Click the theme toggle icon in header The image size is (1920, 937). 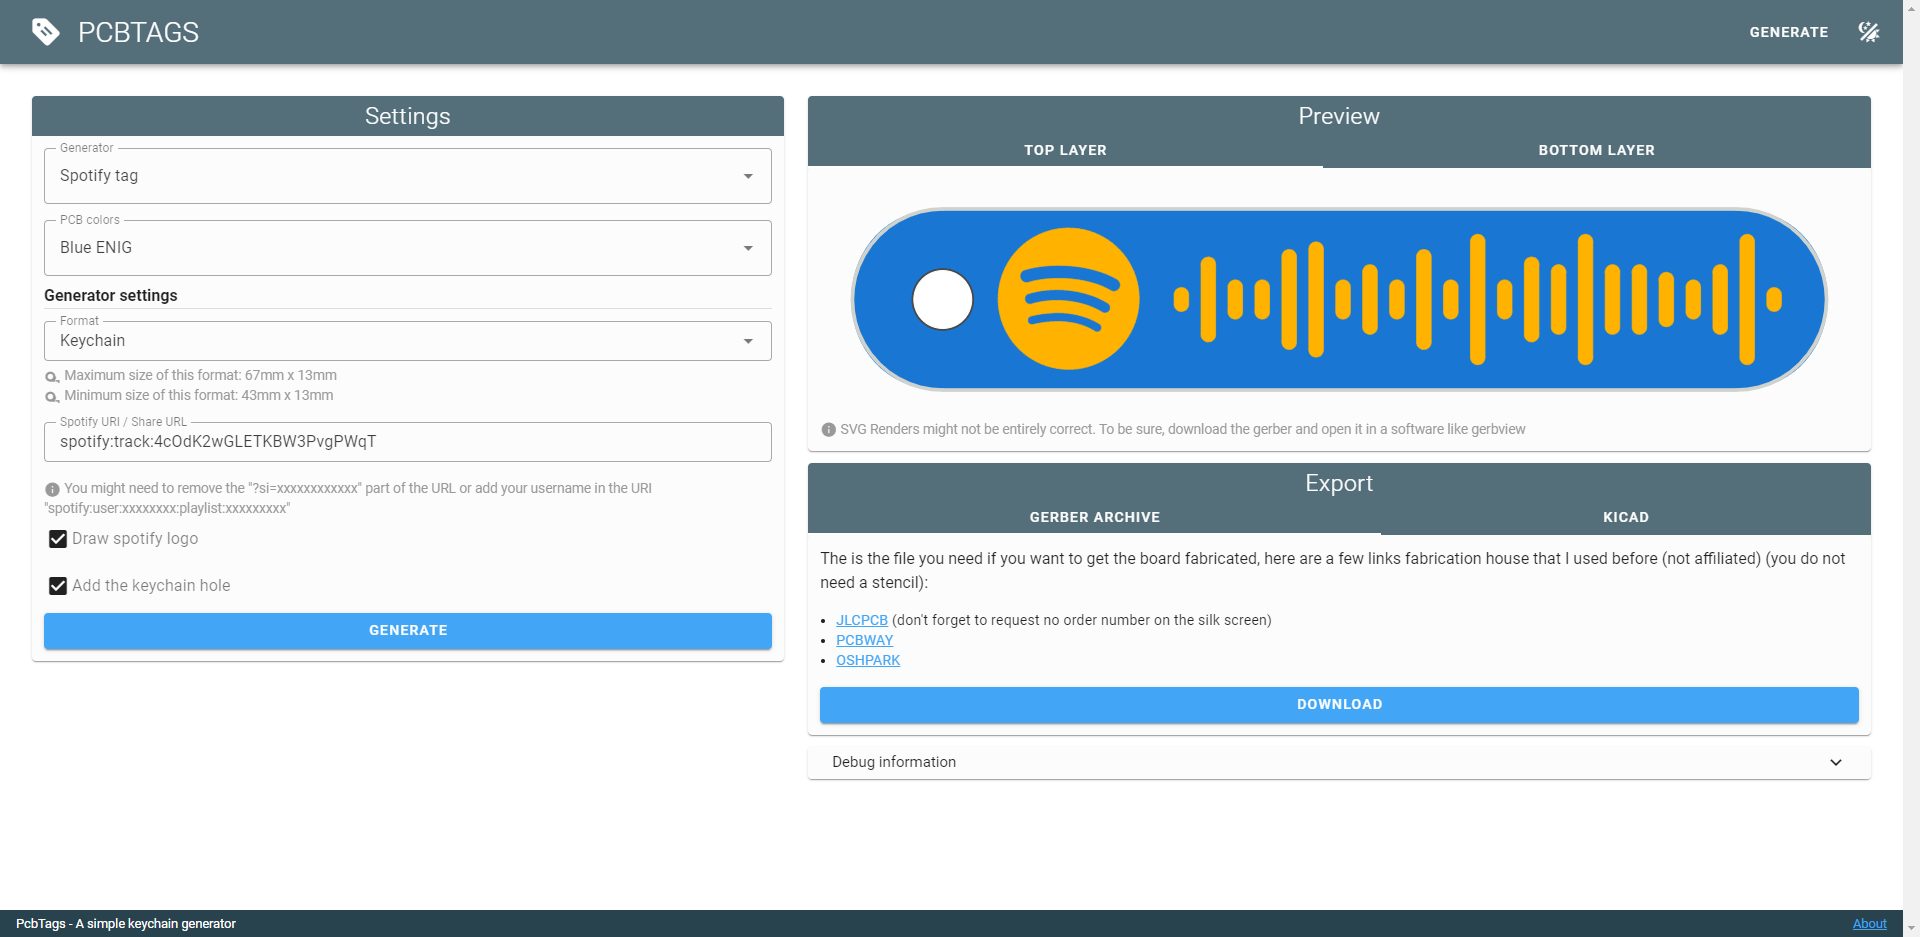pos(1868,32)
